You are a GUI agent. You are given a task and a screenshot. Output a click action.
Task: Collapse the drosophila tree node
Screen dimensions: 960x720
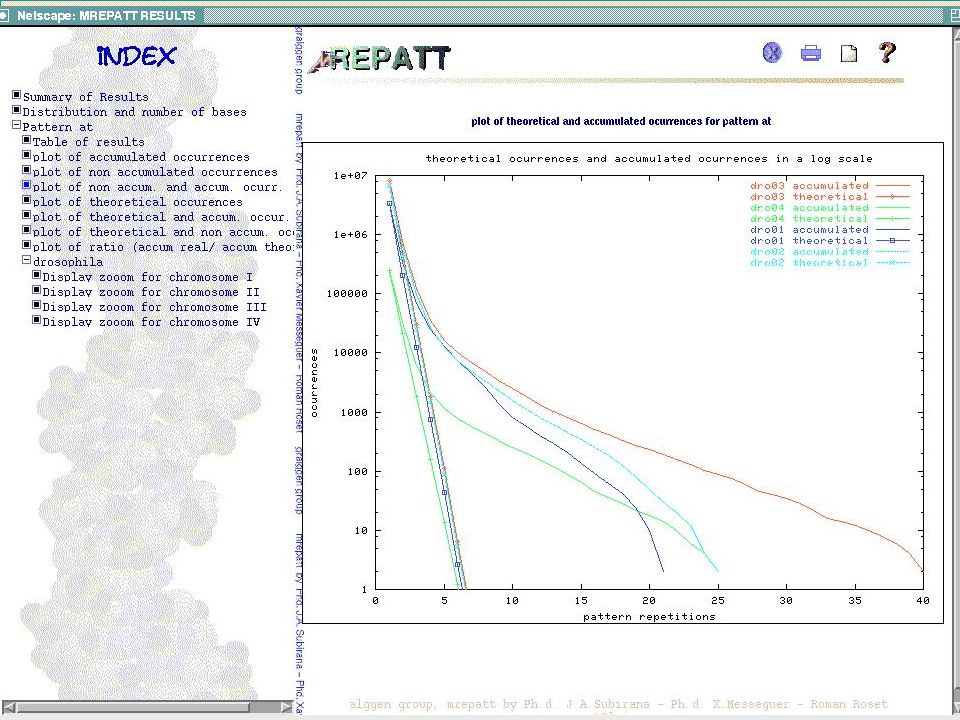26,260
